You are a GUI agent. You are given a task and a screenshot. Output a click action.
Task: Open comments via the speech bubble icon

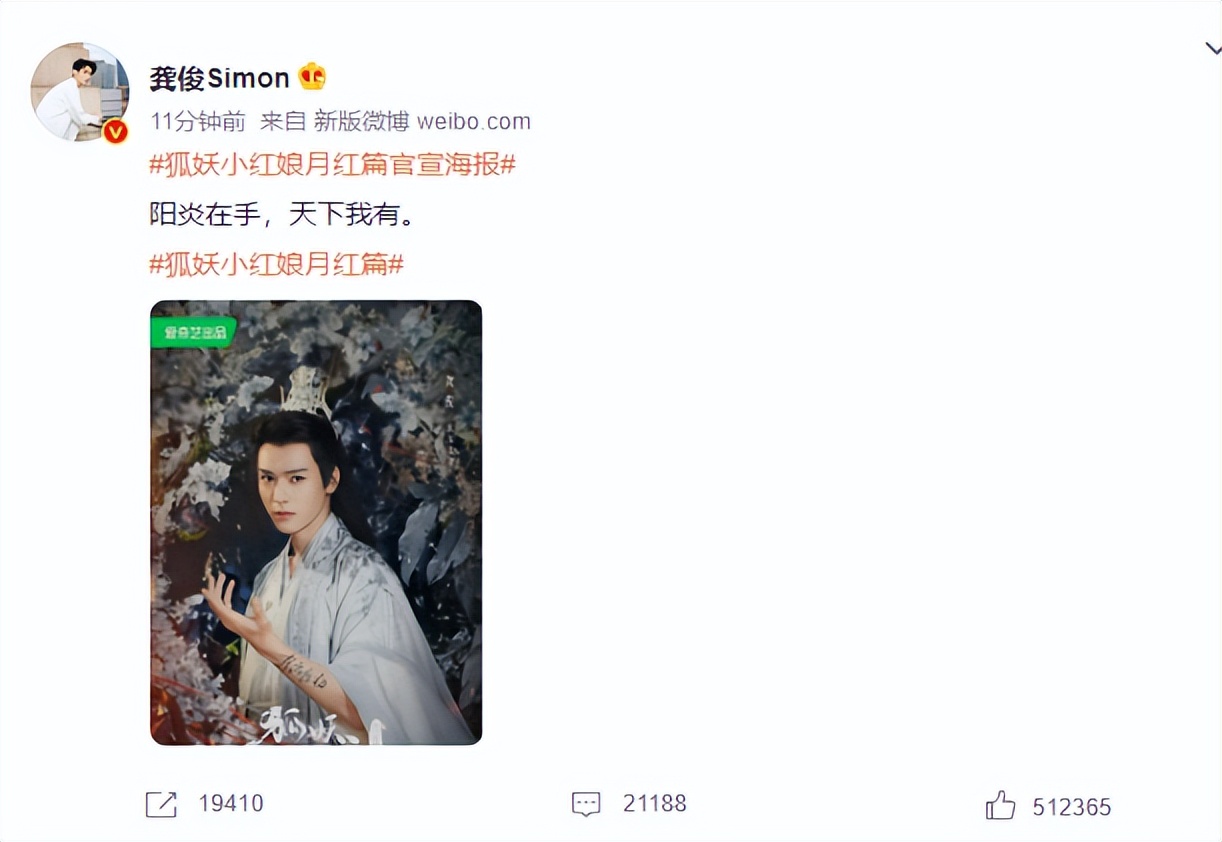tap(586, 804)
